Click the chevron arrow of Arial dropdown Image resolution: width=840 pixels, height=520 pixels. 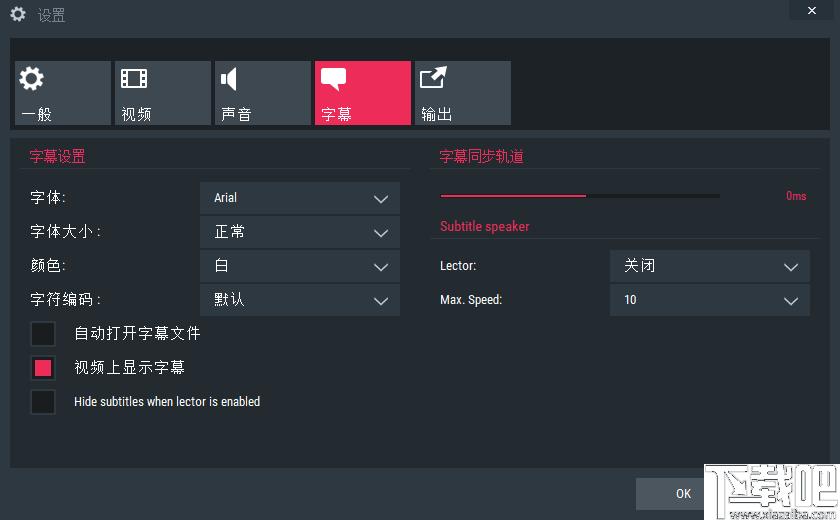(381, 199)
